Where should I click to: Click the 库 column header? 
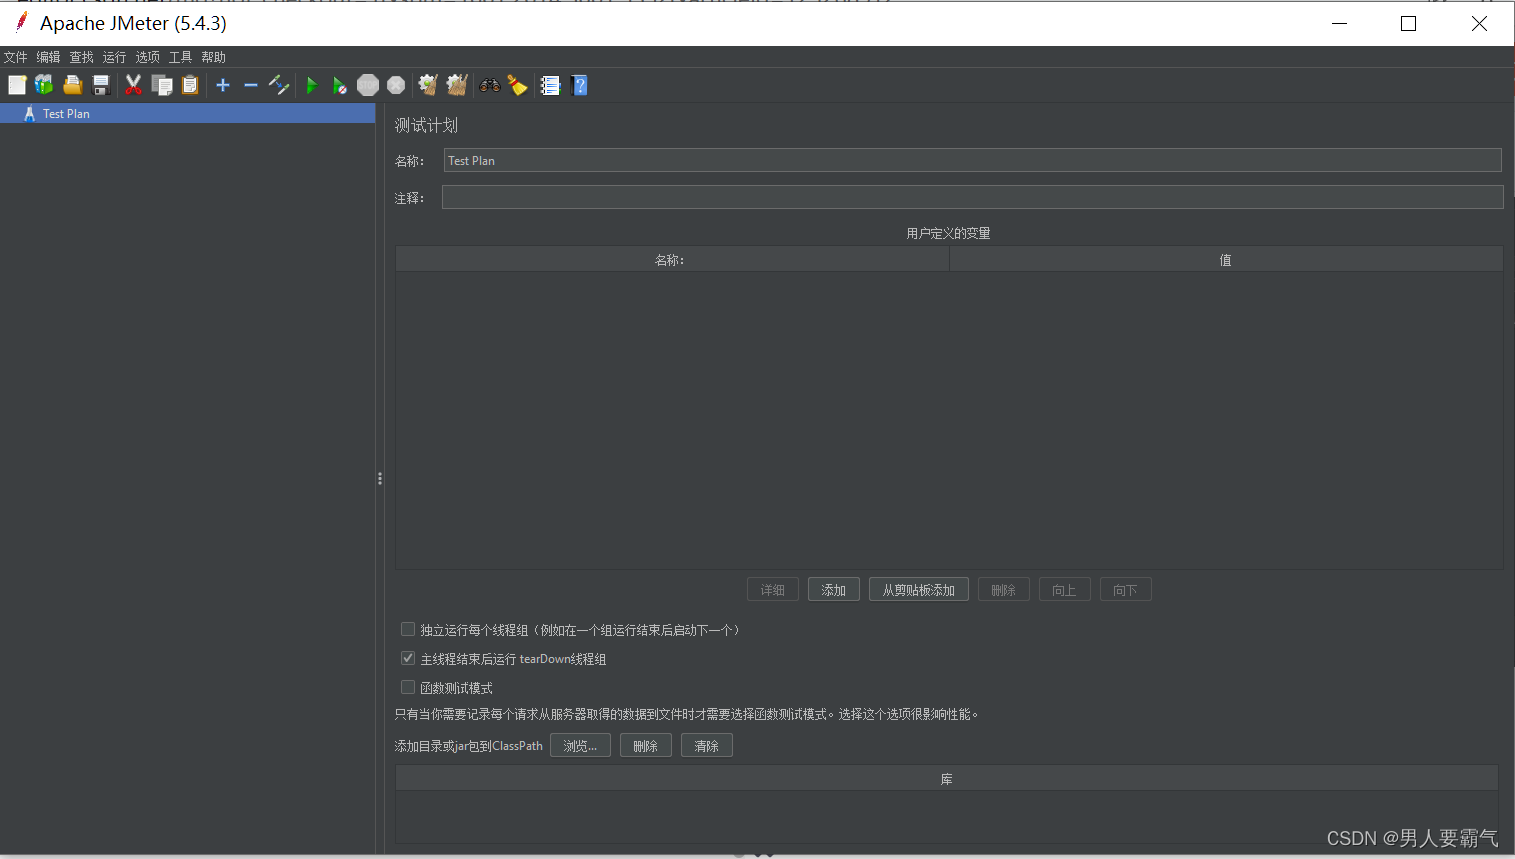(947, 779)
